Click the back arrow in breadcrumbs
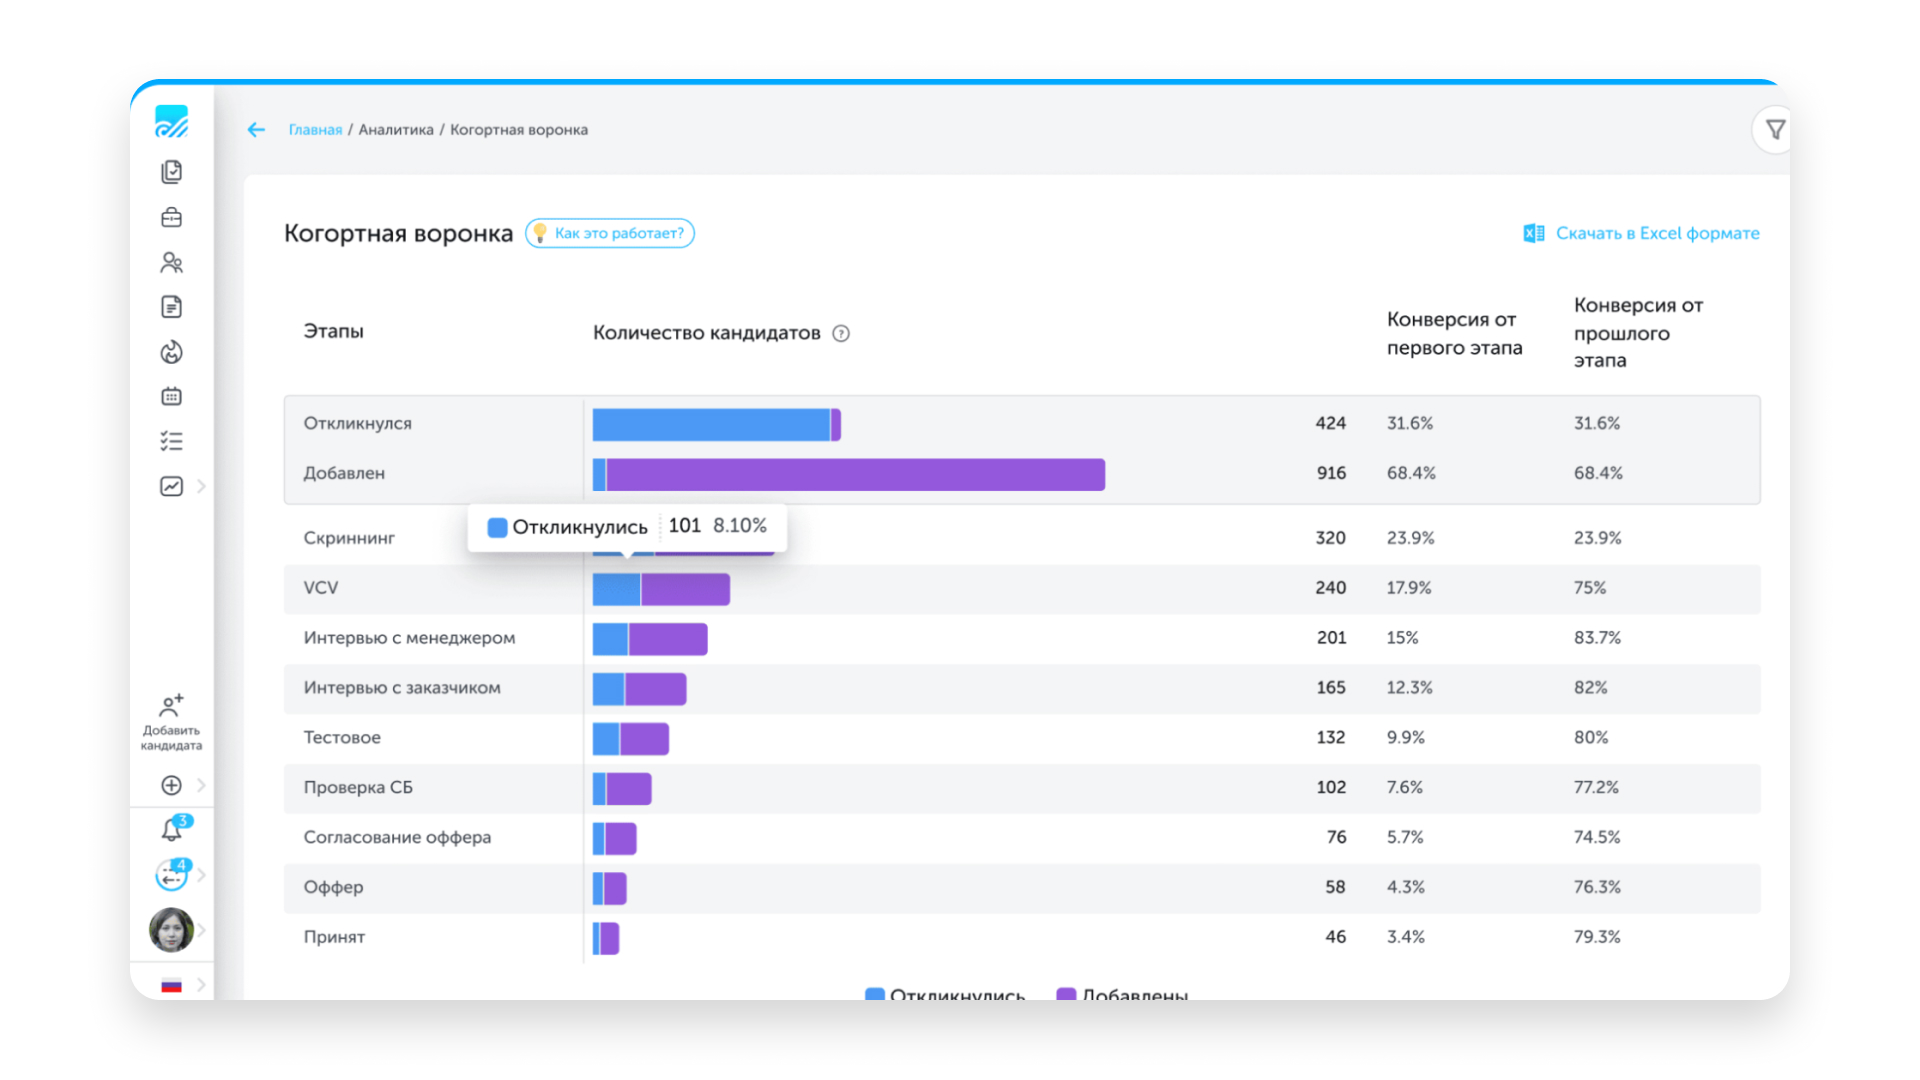Screen dimensions: 1920x1080 click(256, 130)
